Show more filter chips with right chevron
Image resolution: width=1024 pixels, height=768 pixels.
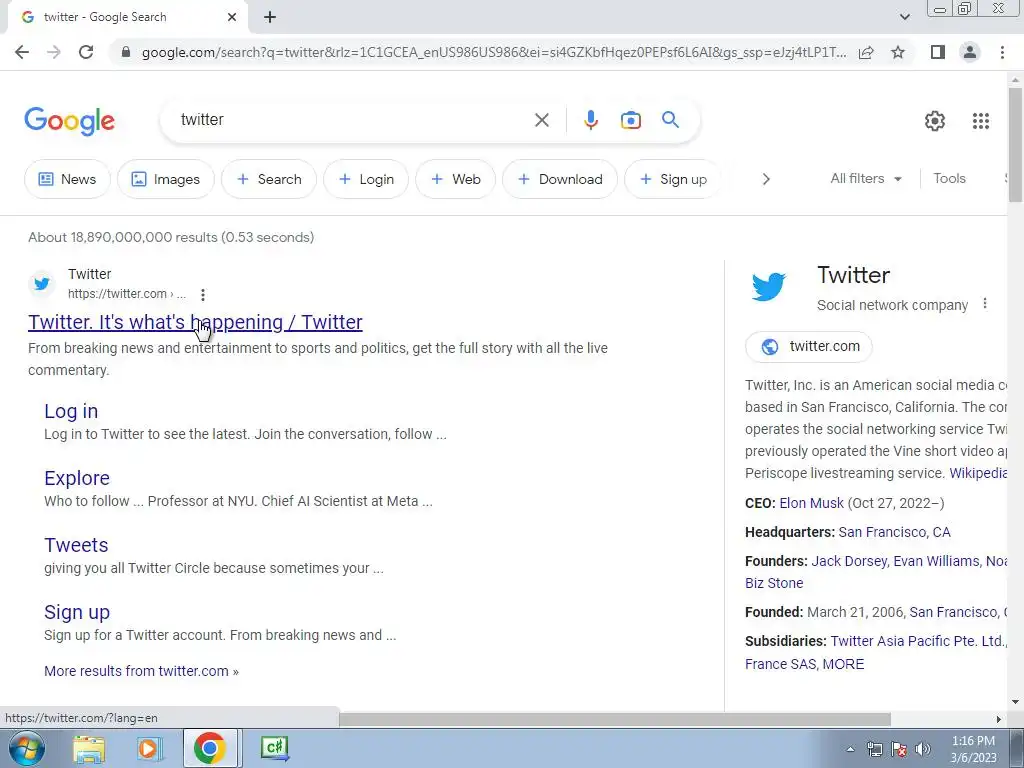point(766,179)
